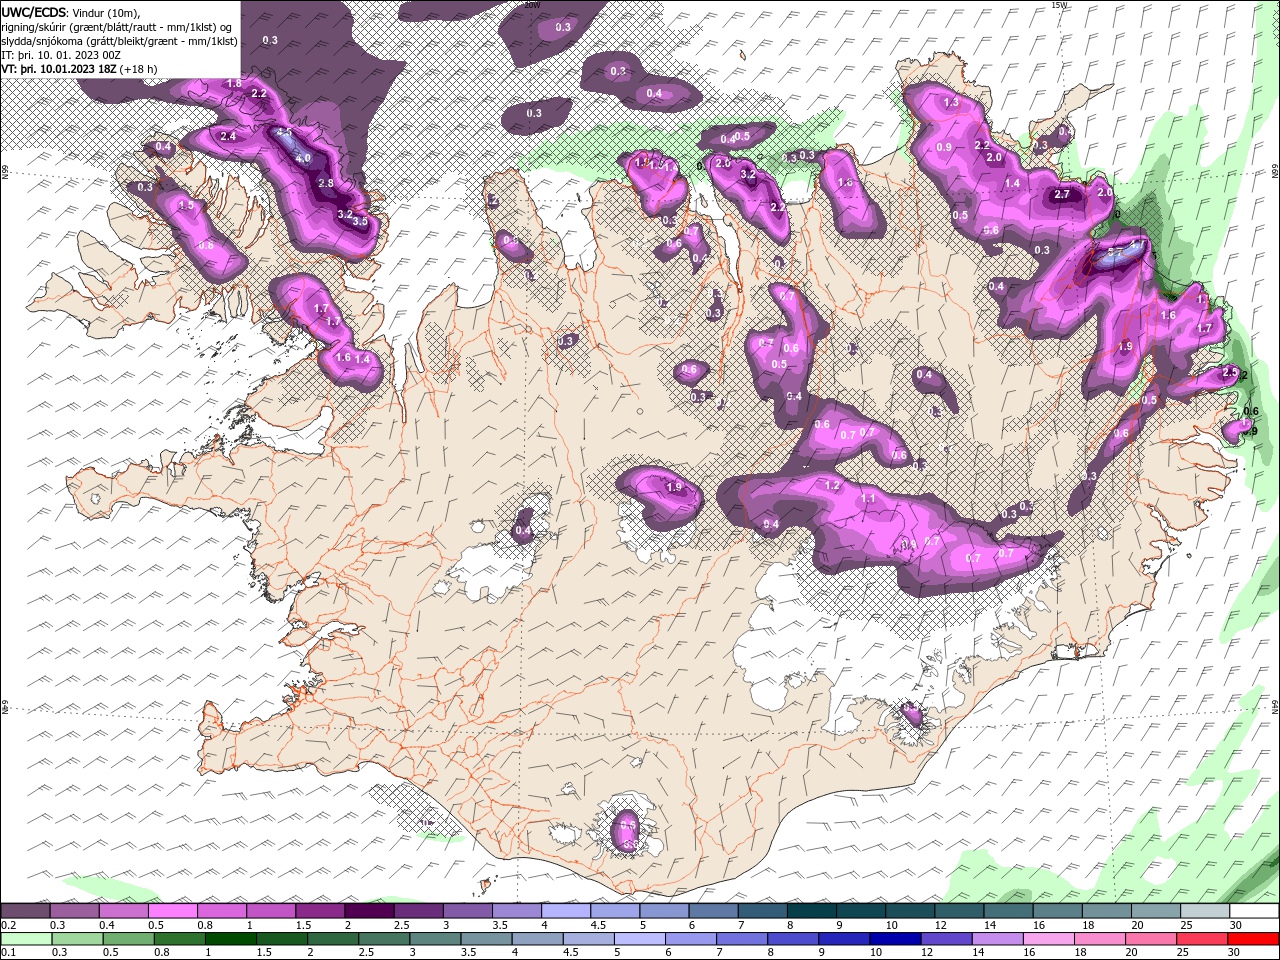Screen dimensions: 1280x960
Task: Click the 2.7 snowfall value in the northeast
Action: [x=1062, y=195]
